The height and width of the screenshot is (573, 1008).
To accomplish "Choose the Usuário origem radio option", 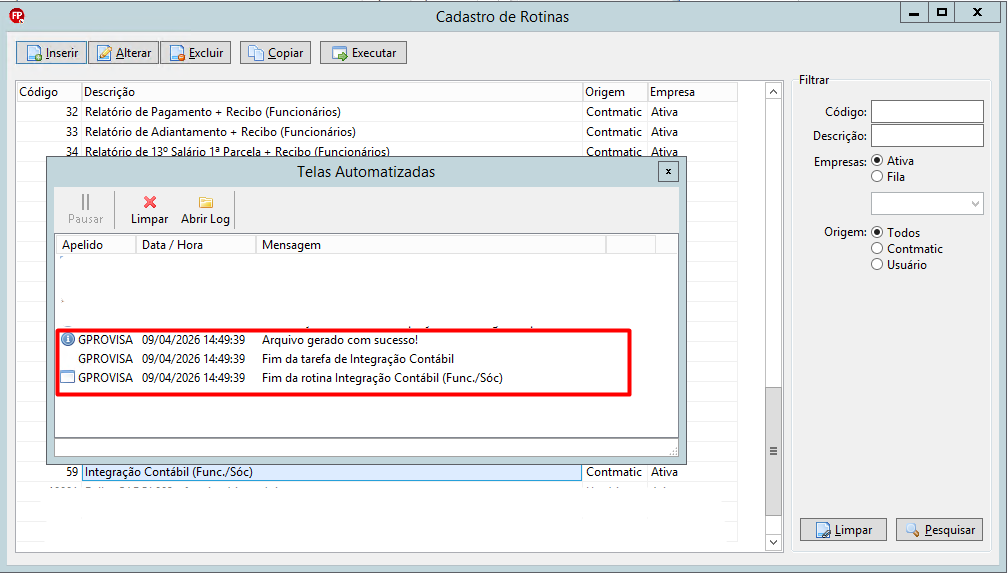I will pyautogui.click(x=877, y=264).
